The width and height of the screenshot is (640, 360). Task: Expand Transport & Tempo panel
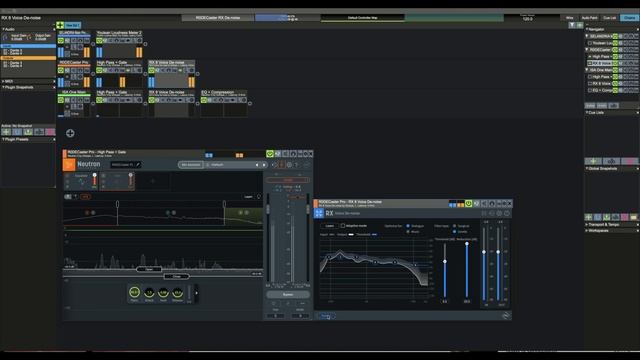[587, 225]
